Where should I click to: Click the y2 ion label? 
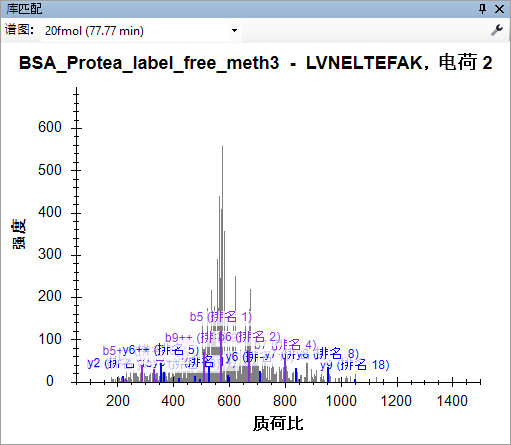tap(94, 363)
